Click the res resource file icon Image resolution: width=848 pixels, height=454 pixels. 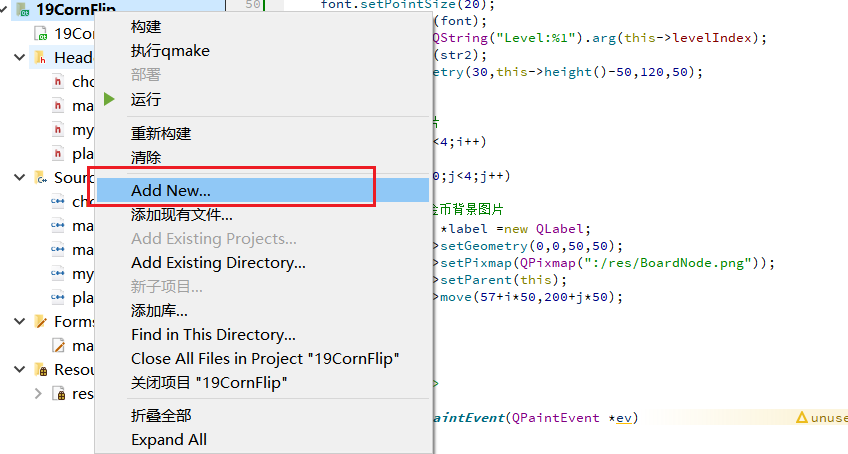59,393
